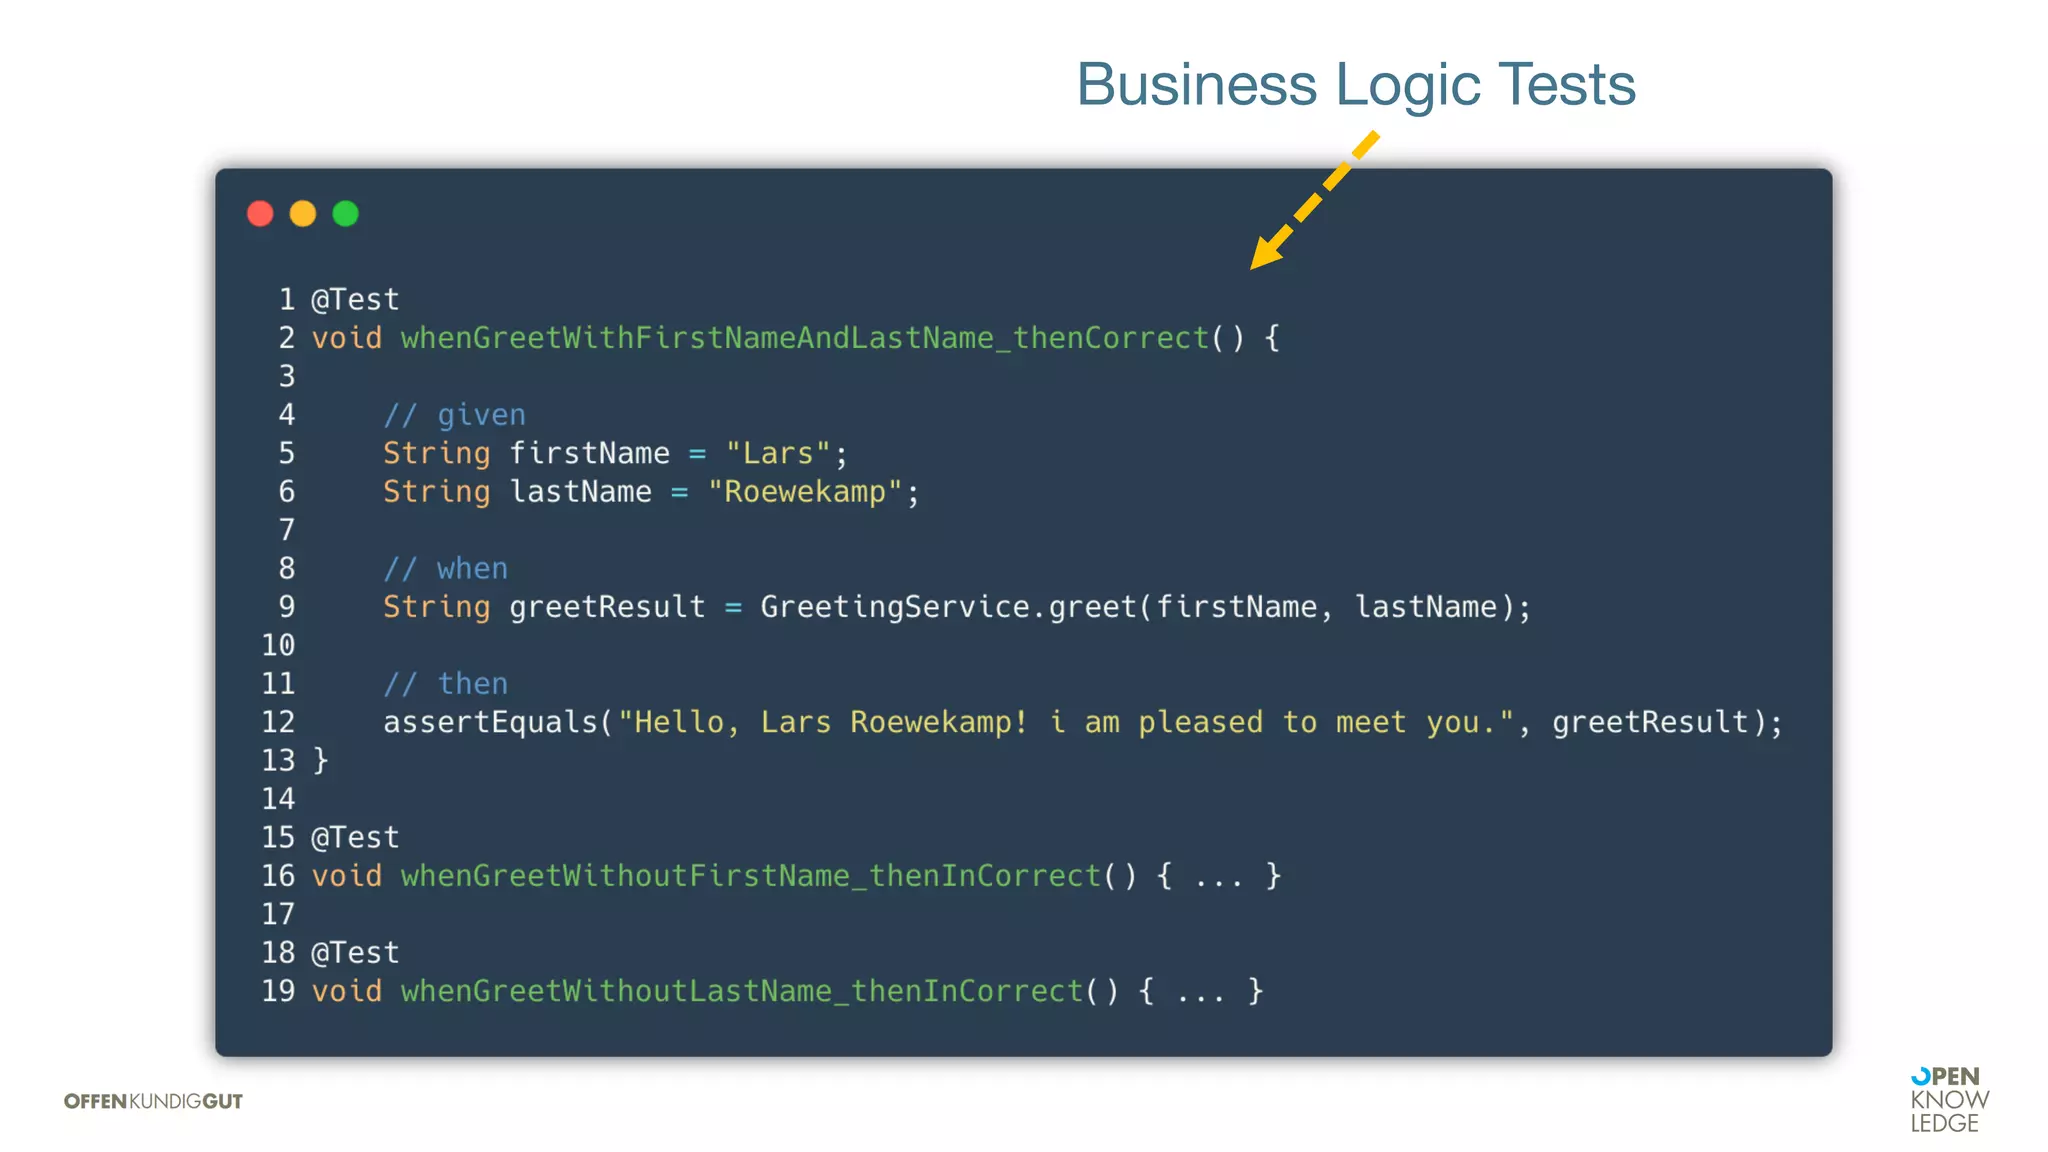
Task: Click the closing brace on line 13
Action: (x=320, y=760)
